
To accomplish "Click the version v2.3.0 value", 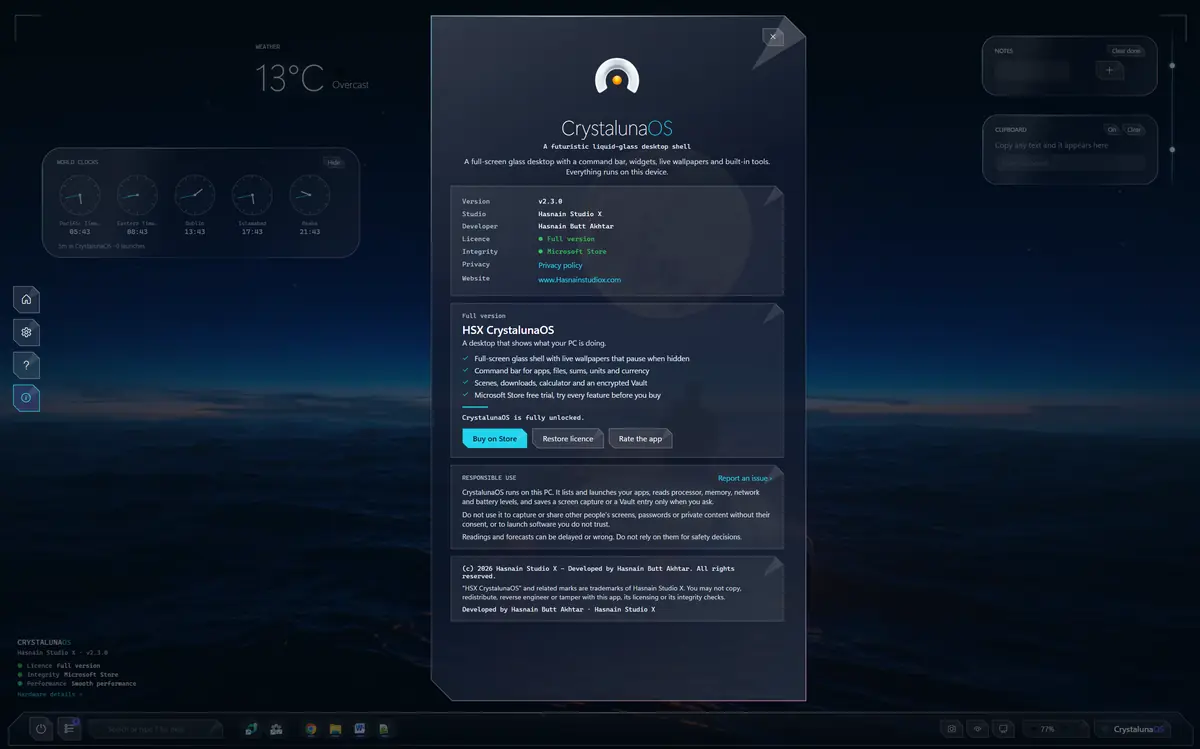I will click(x=552, y=201).
